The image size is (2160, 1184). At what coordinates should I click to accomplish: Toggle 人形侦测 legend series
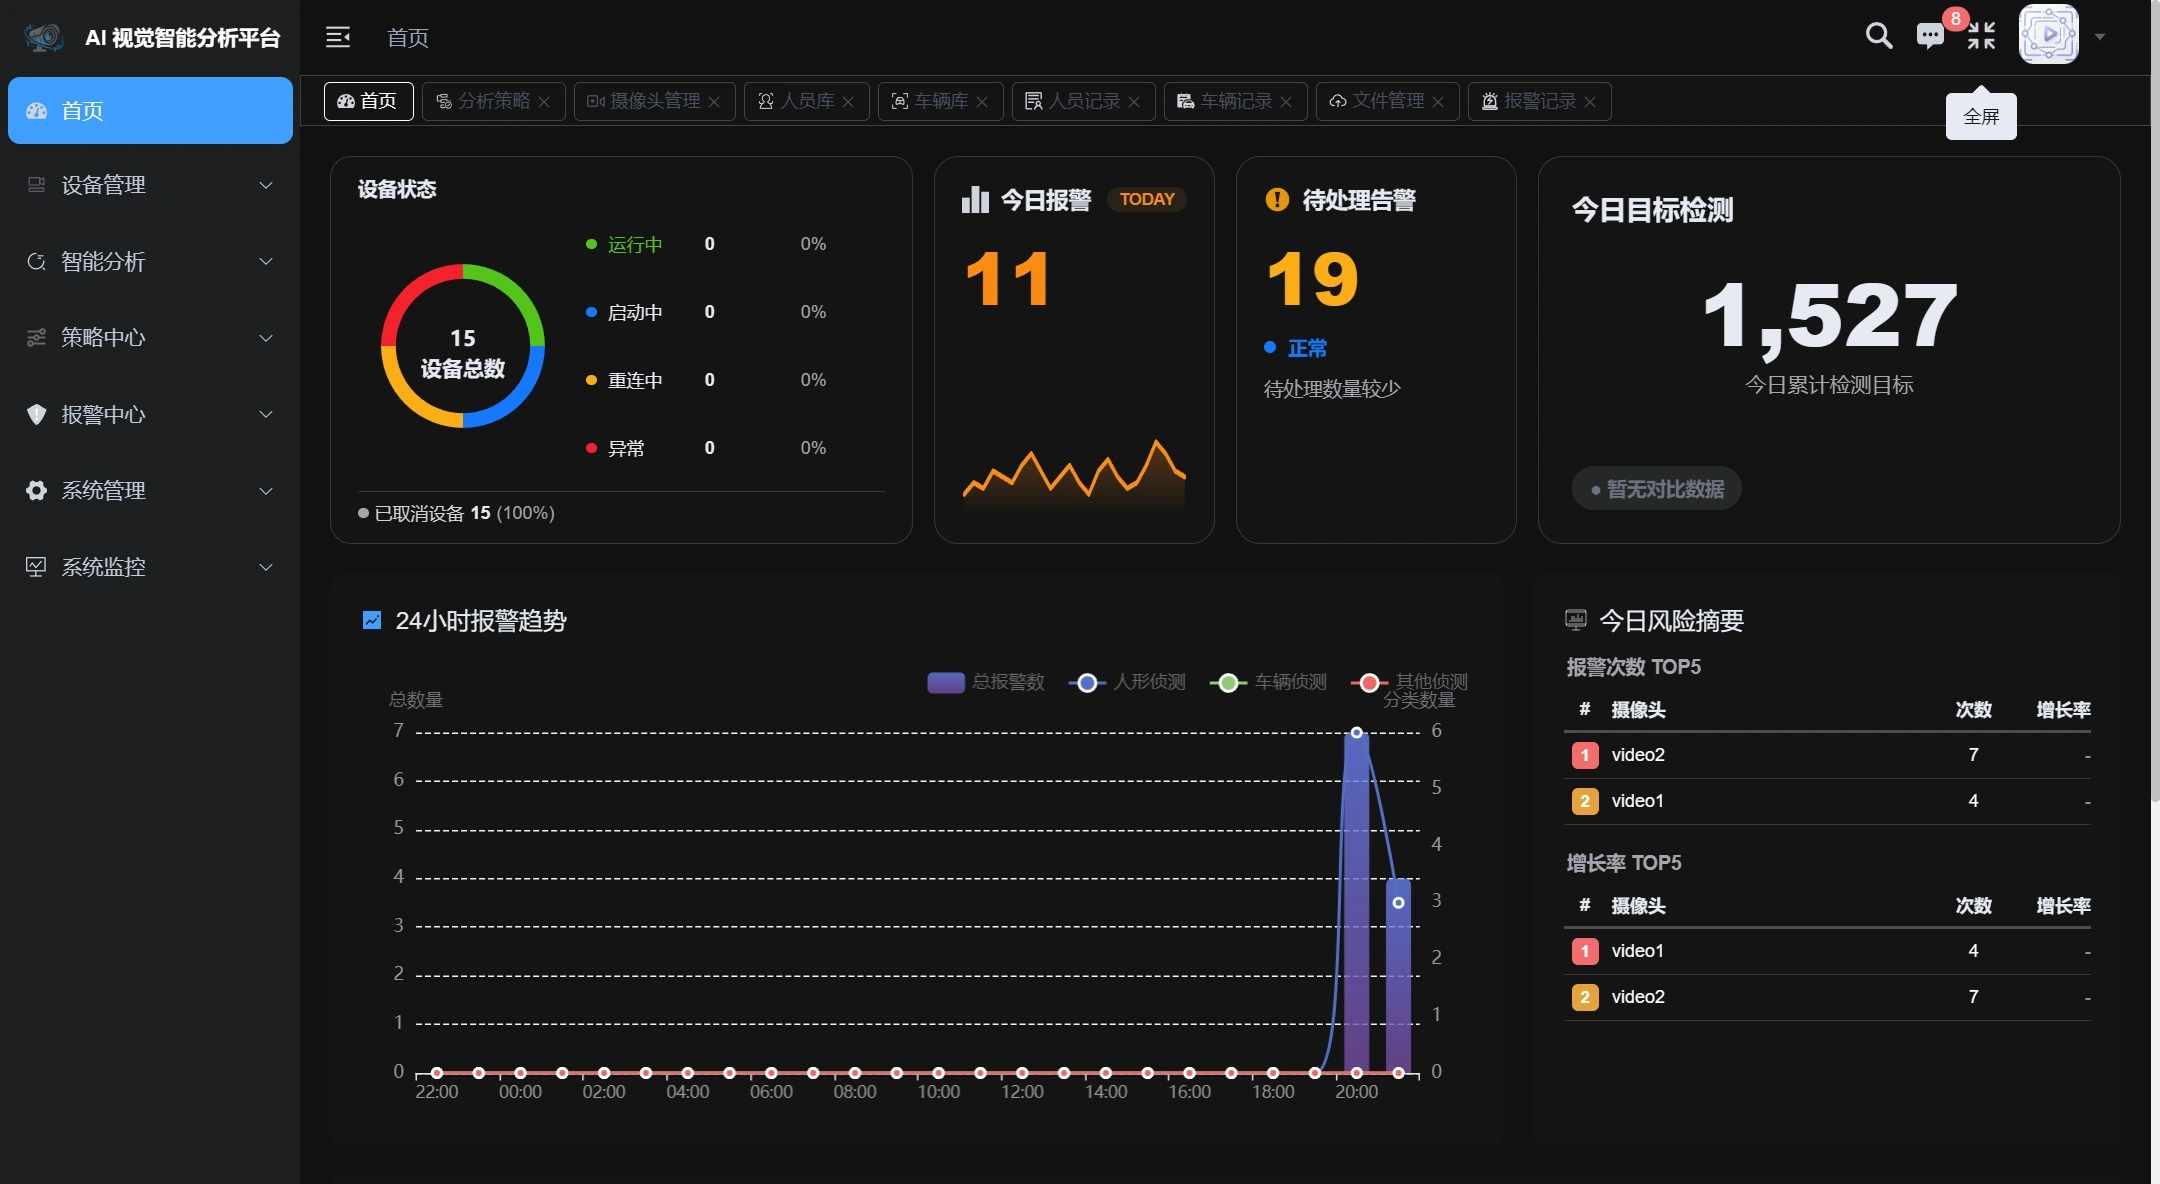click(x=1127, y=682)
